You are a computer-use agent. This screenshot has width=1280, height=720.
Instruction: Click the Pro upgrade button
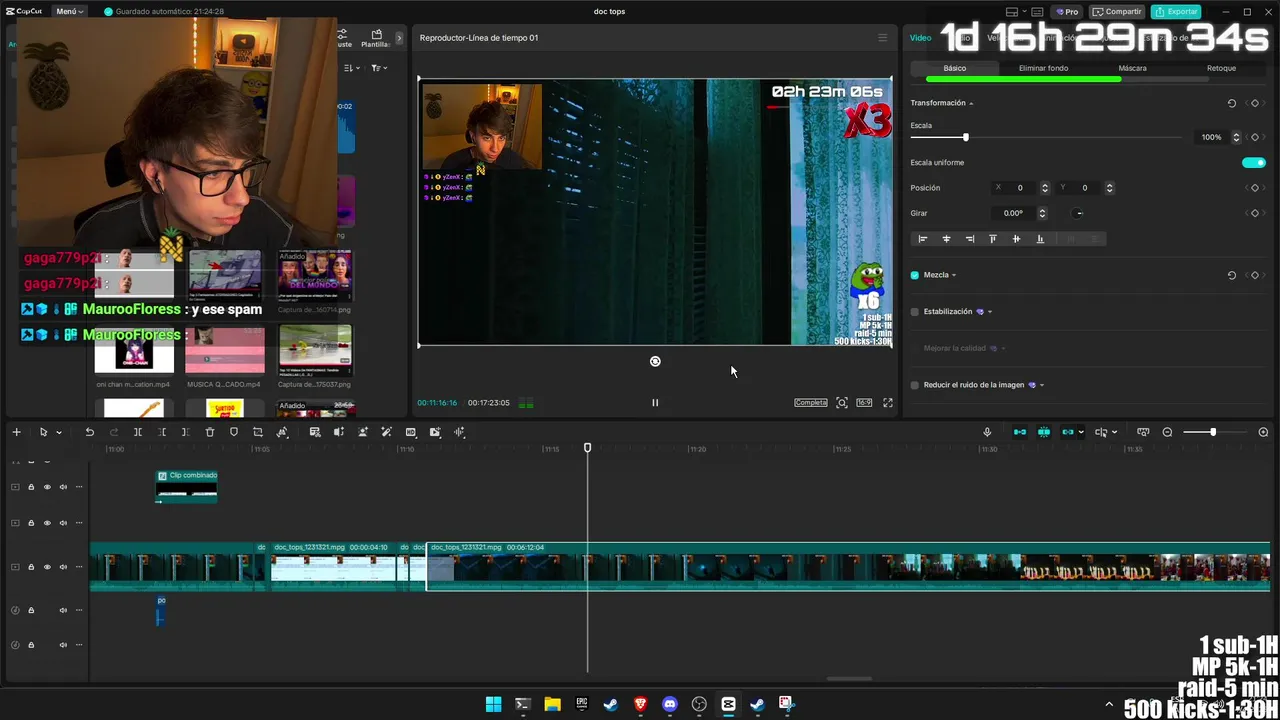[x=1066, y=12]
